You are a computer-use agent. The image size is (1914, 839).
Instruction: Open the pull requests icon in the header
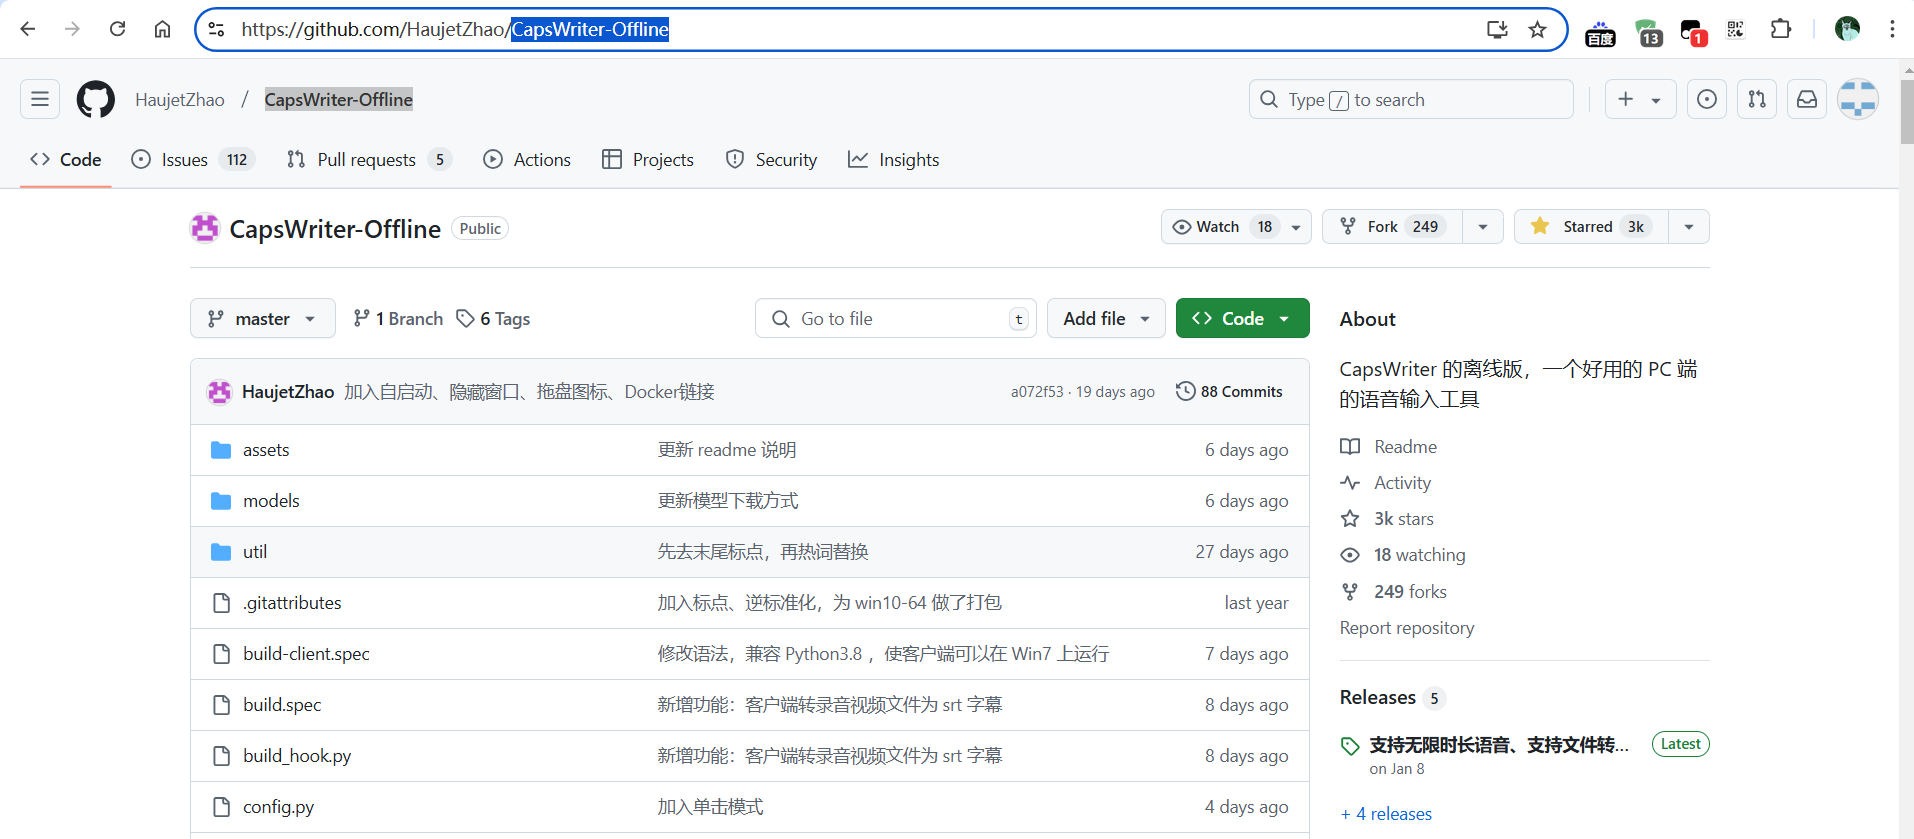click(x=1757, y=99)
